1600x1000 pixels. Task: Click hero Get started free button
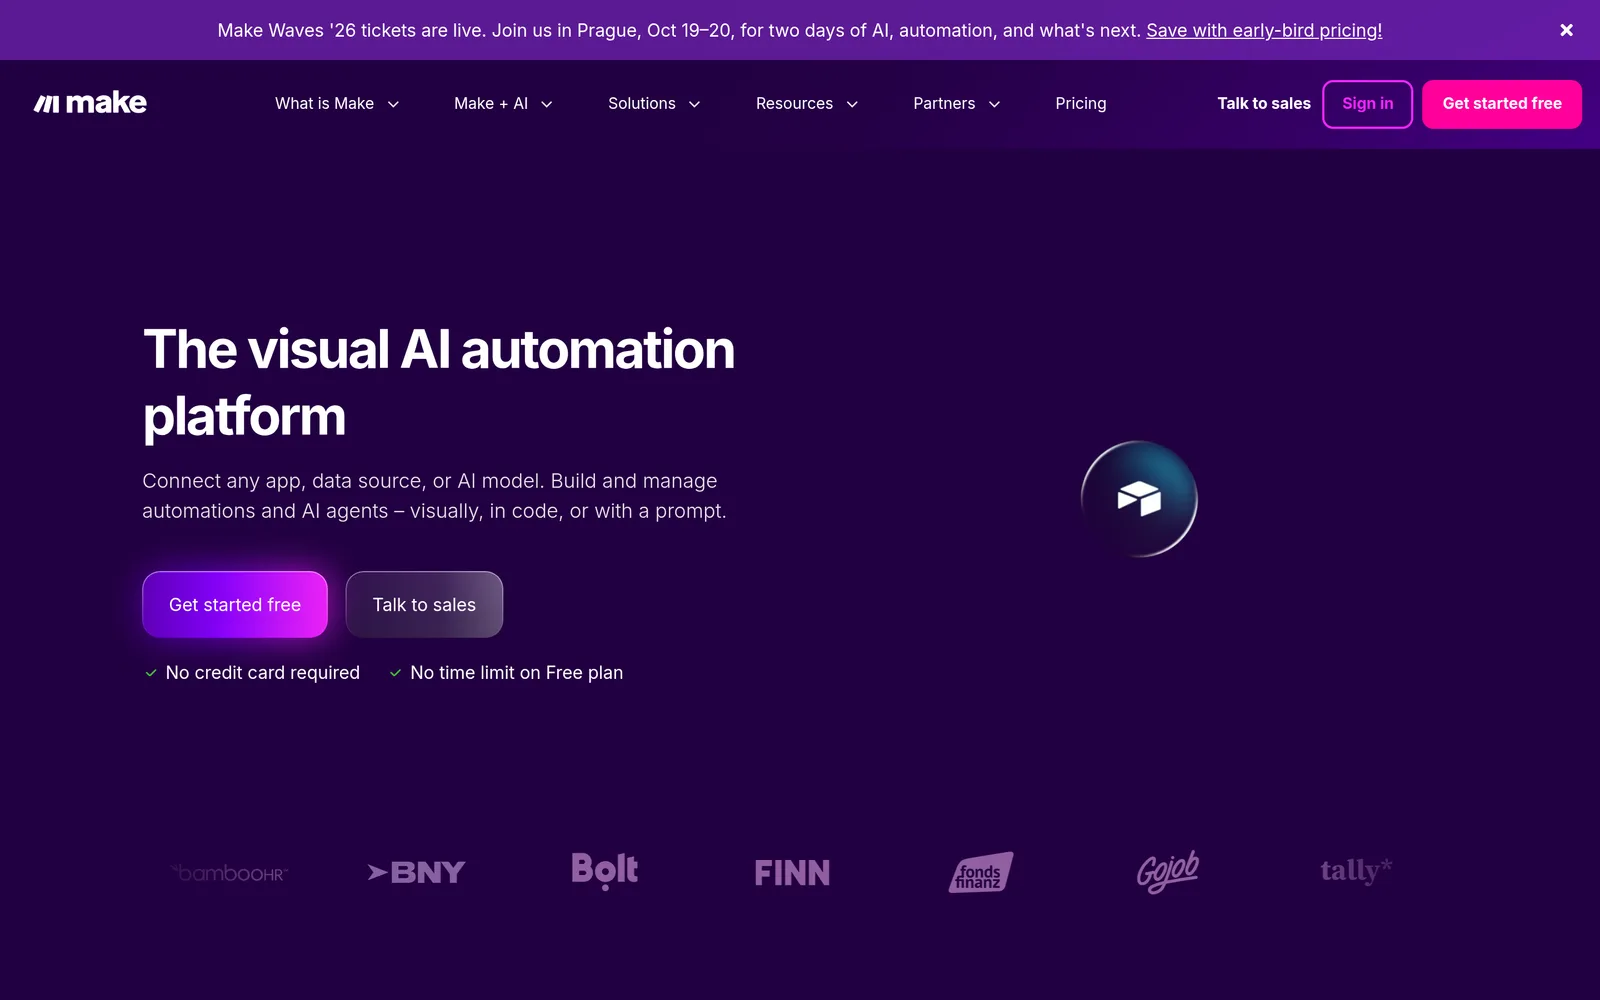coord(235,604)
